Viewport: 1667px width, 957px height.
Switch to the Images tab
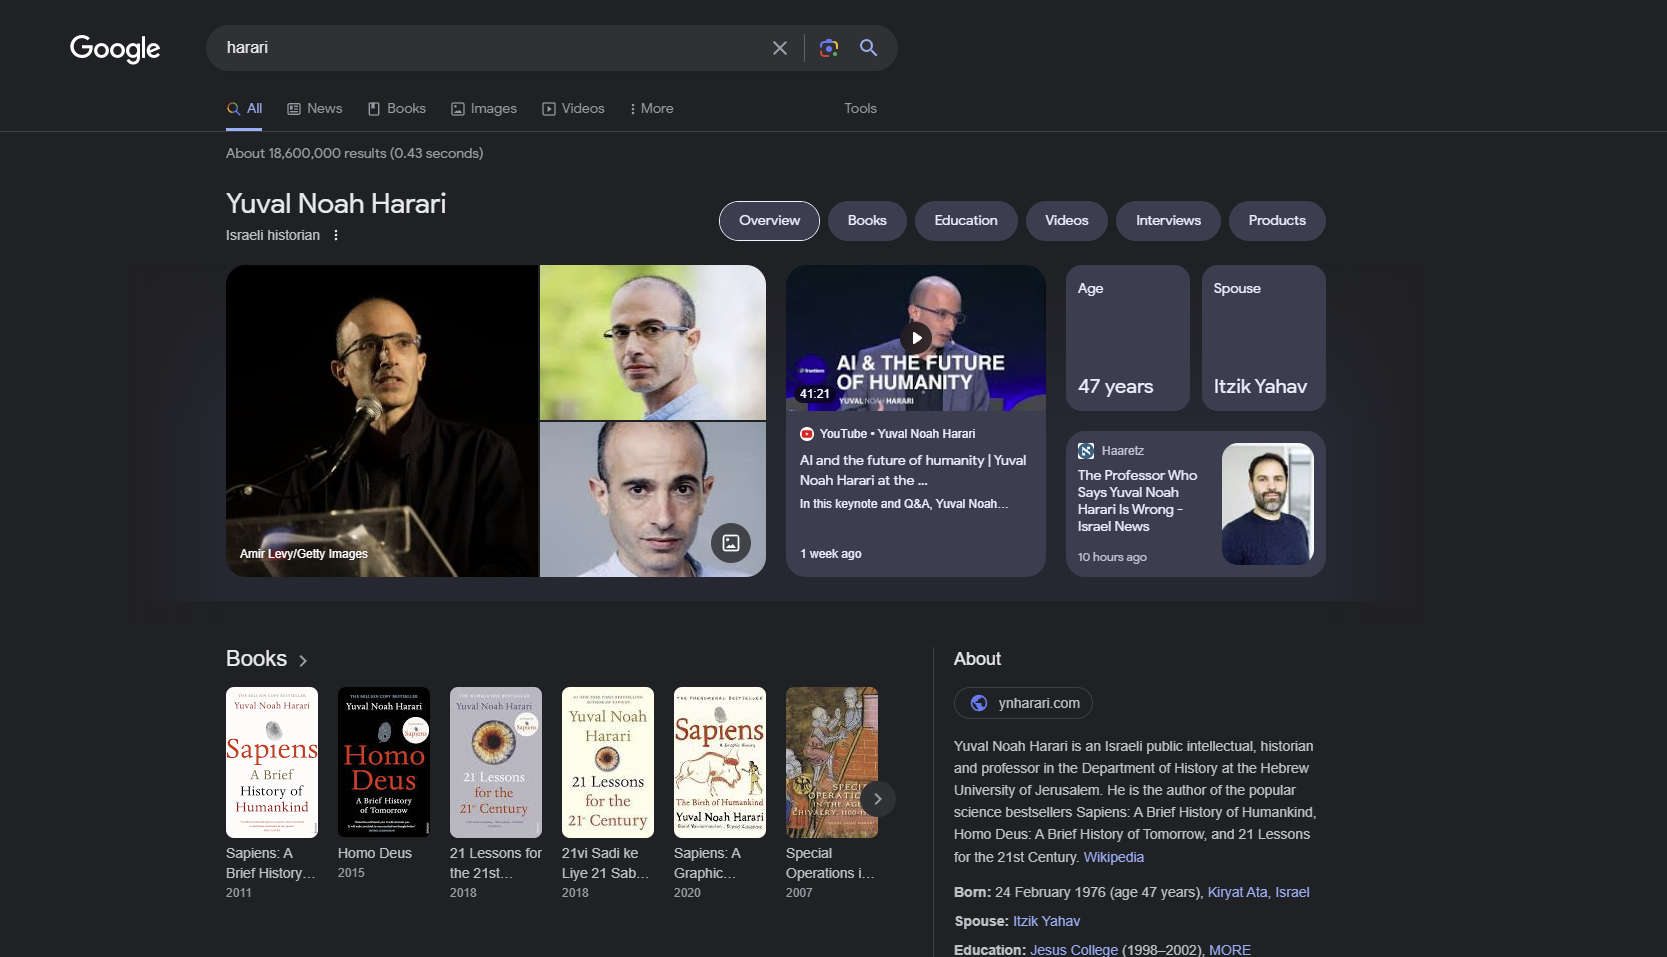[484, 109]
